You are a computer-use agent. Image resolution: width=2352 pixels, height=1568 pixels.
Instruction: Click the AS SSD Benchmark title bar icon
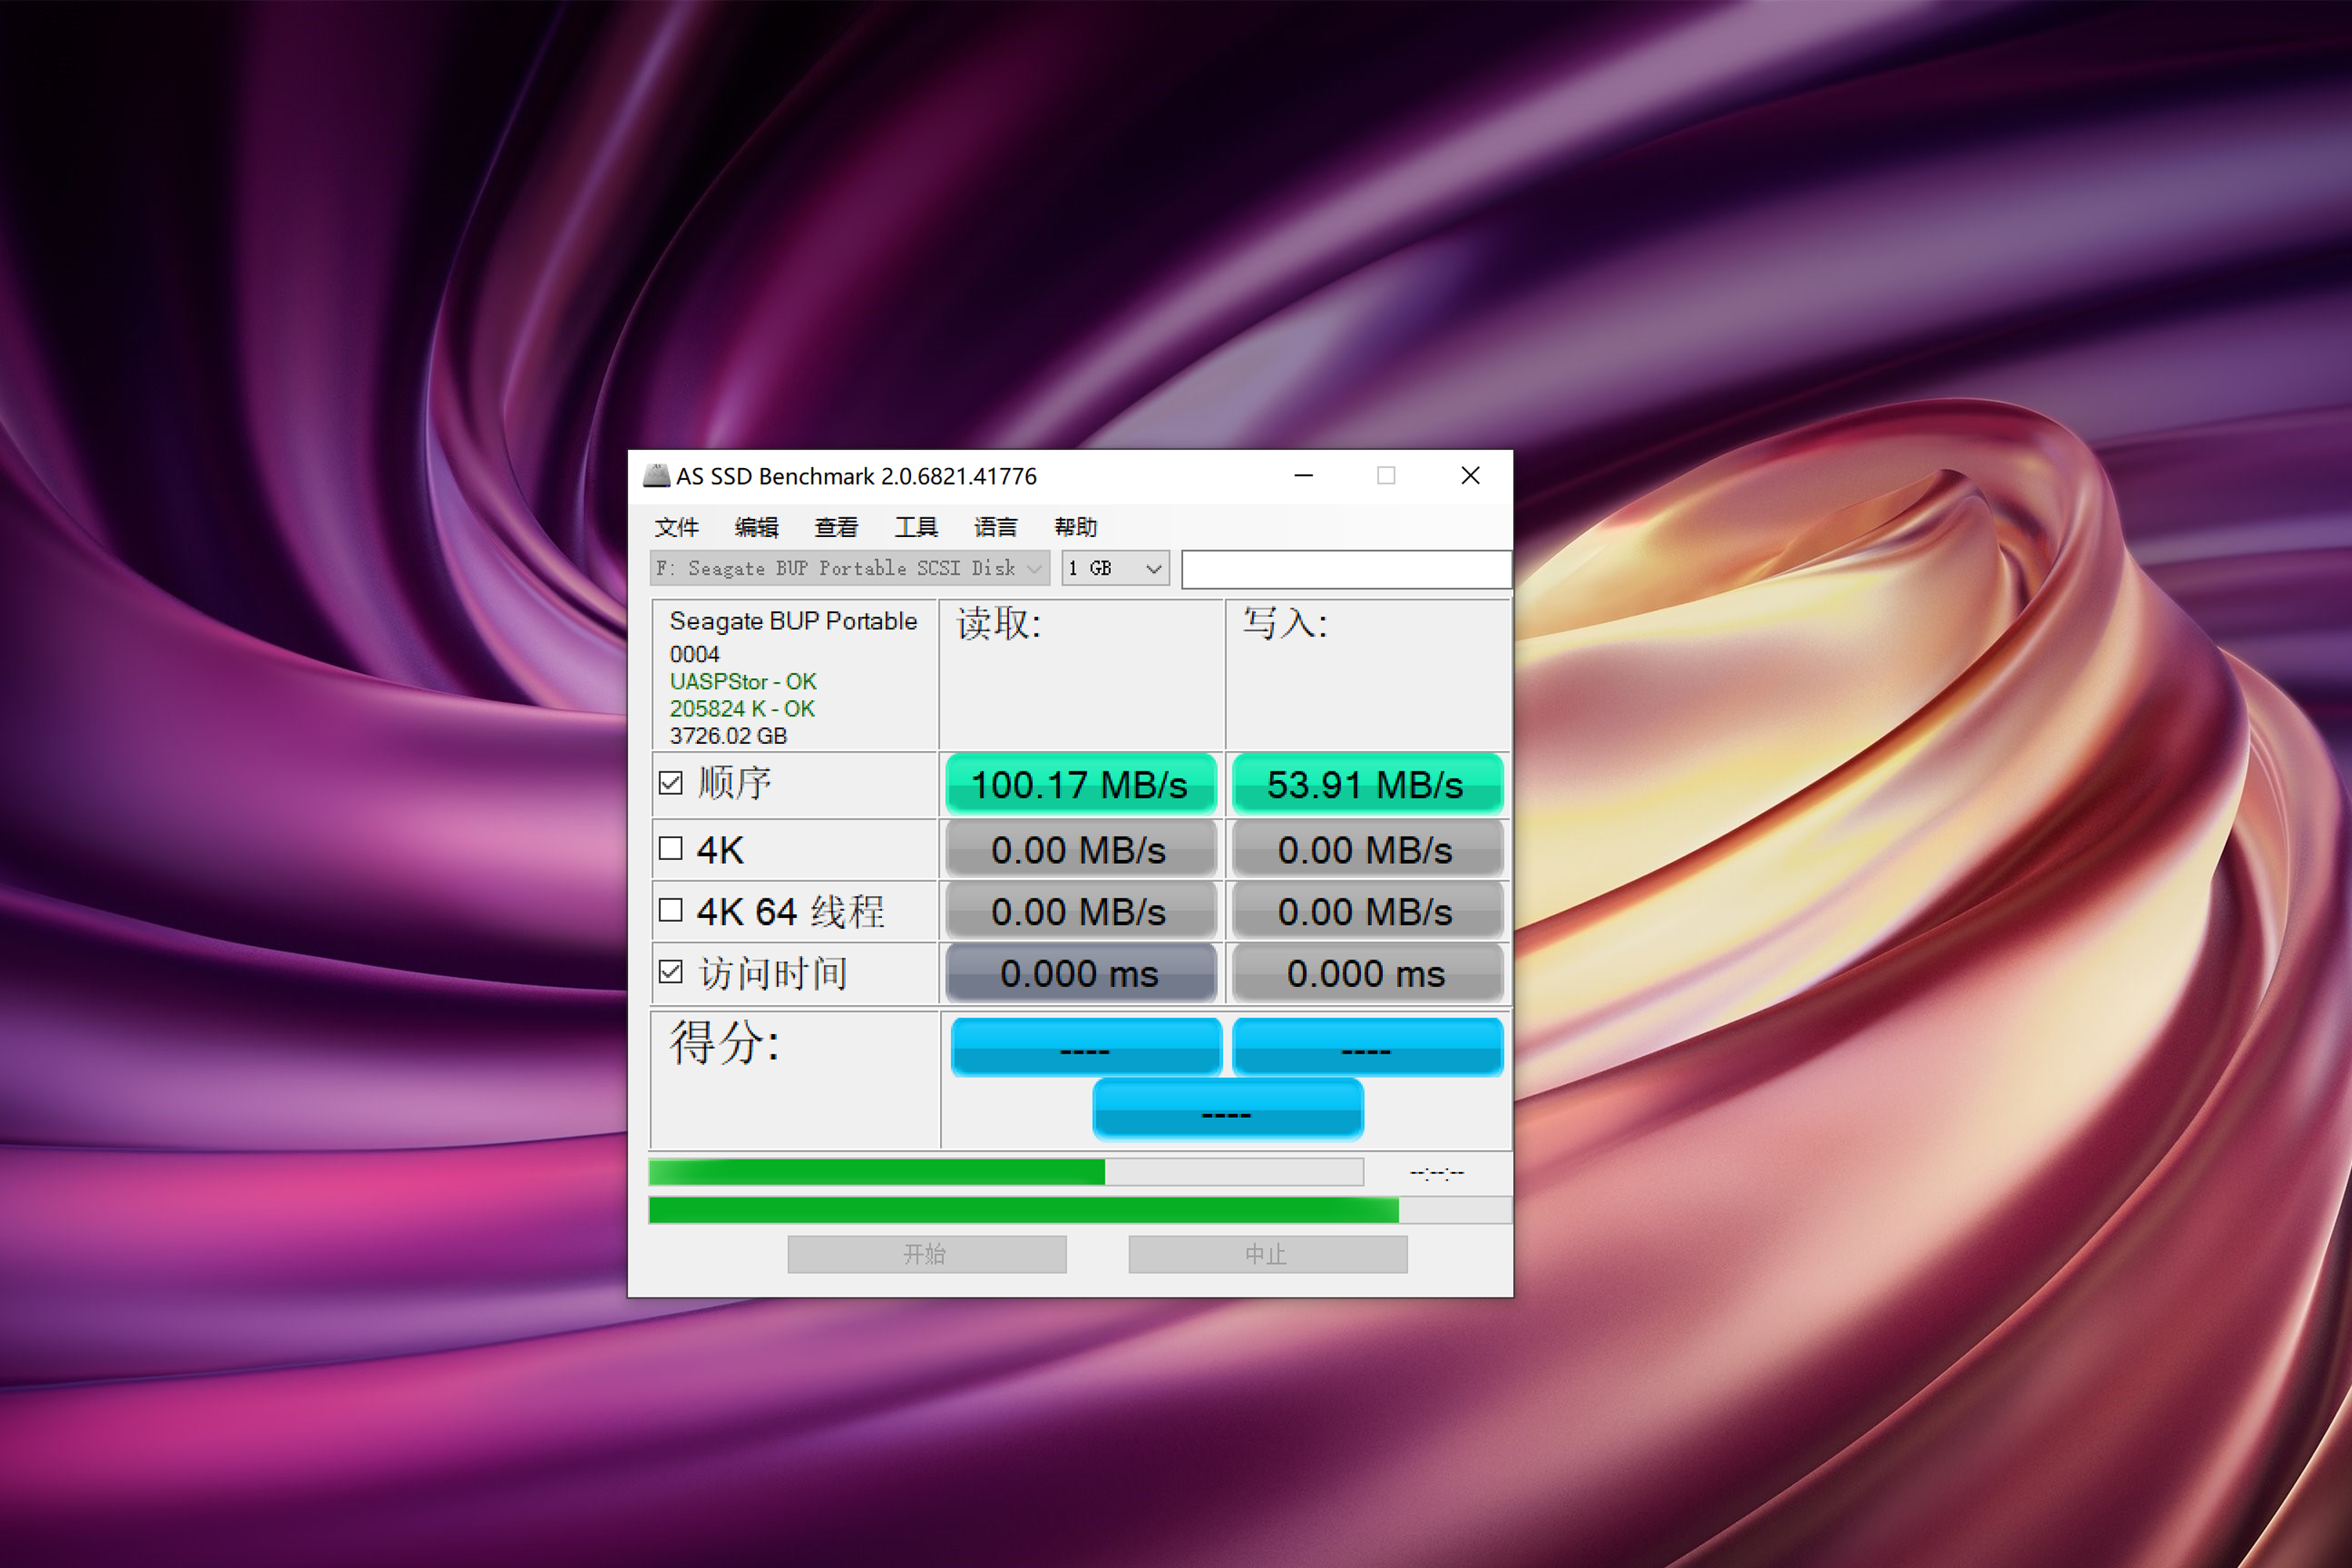click(656, 476)
